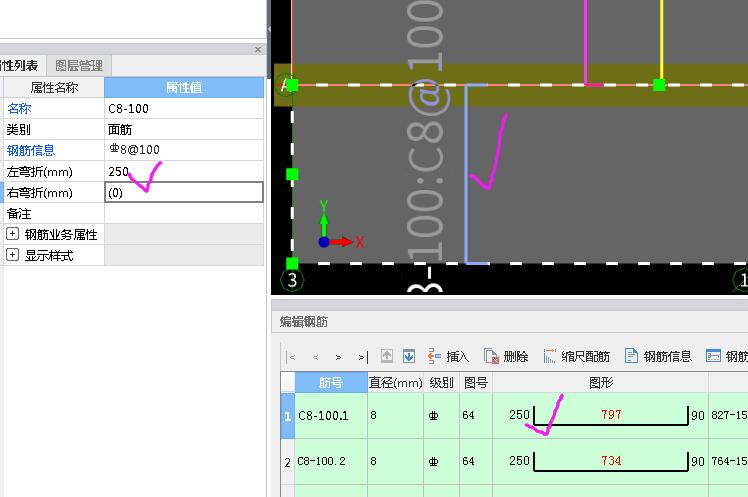Image resolution: width=748 pixels, height=497 pixels.
Task: Click the XY coordinate axis indicator
Action: click(x=340, y=226)
